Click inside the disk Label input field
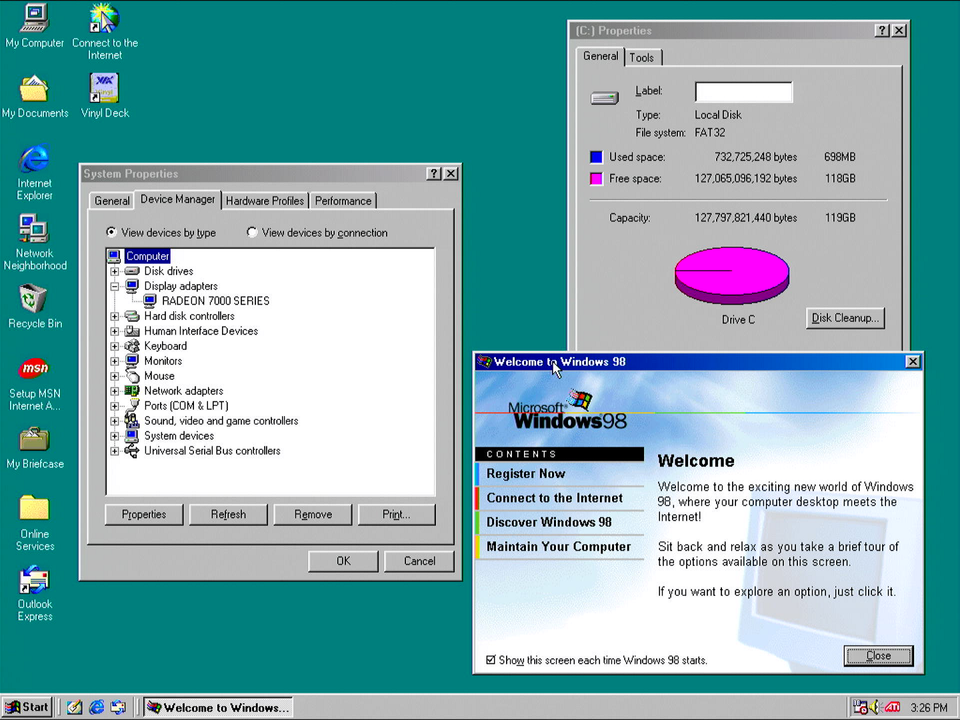The width and height of the screenshot is (960, 720). click(x=743, y=91)
